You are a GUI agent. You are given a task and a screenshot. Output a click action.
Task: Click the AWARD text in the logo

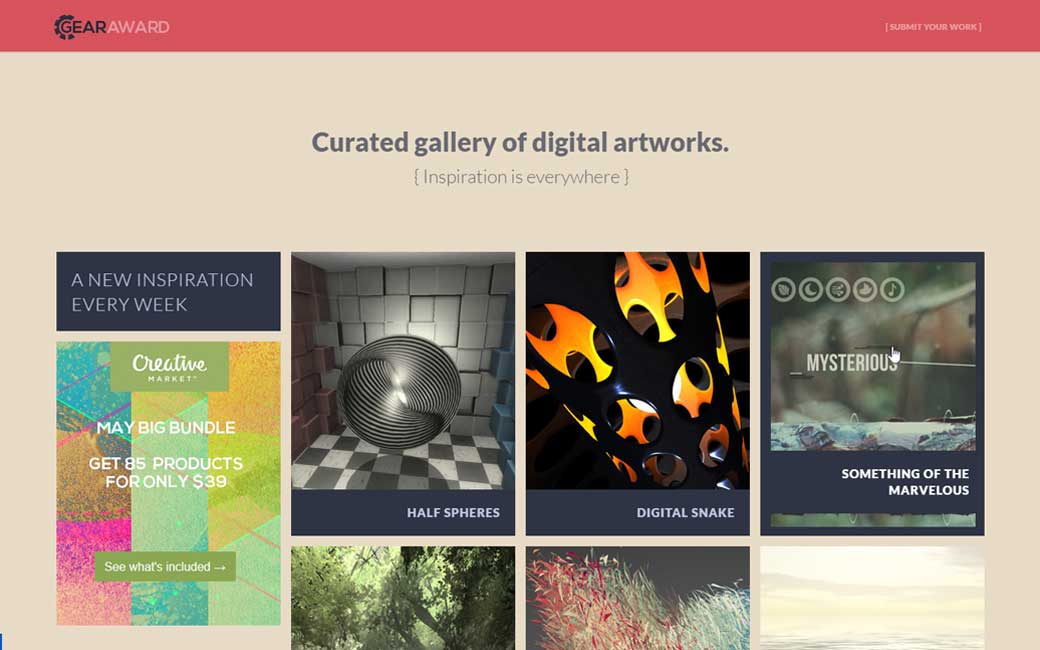coord(138,27)
